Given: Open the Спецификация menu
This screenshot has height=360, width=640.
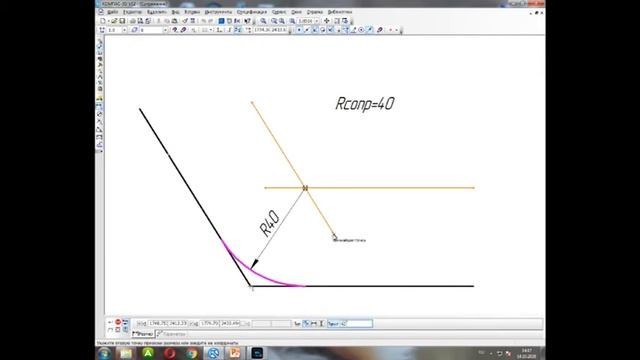Looking at the screenshot, I should tap(251, 12).
